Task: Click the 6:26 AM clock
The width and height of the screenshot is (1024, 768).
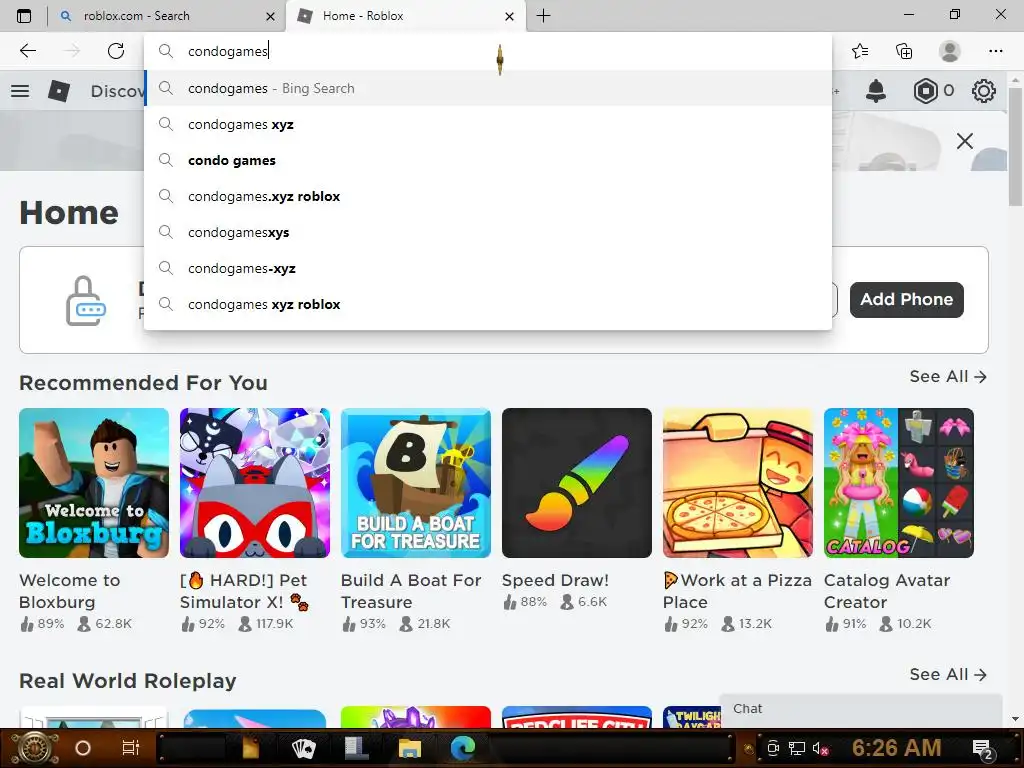Action: (896, 748)
